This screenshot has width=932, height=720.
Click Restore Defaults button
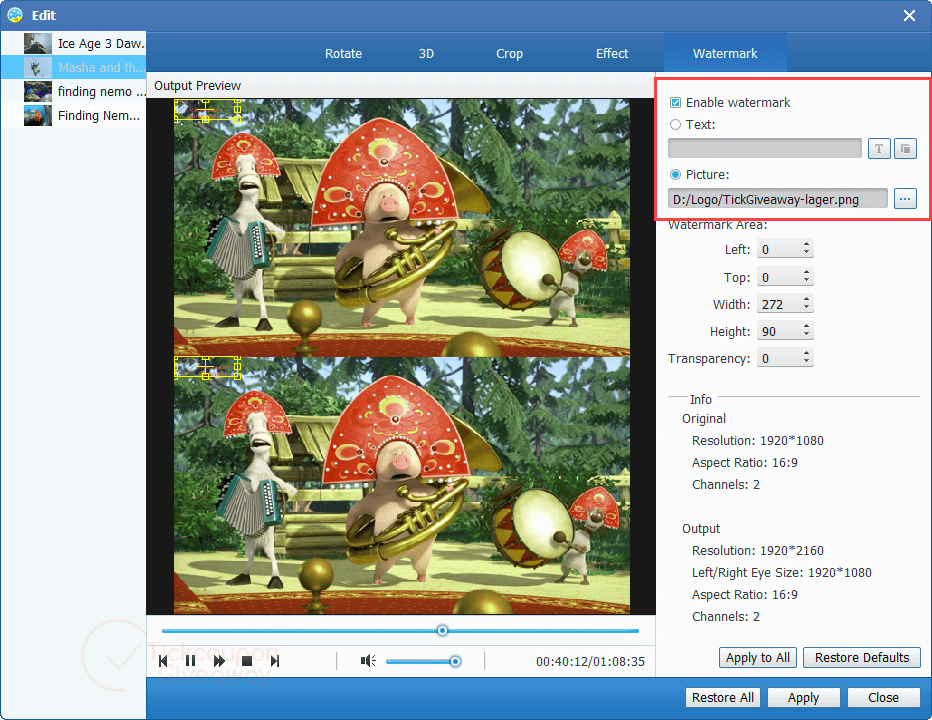click(862, 658)
